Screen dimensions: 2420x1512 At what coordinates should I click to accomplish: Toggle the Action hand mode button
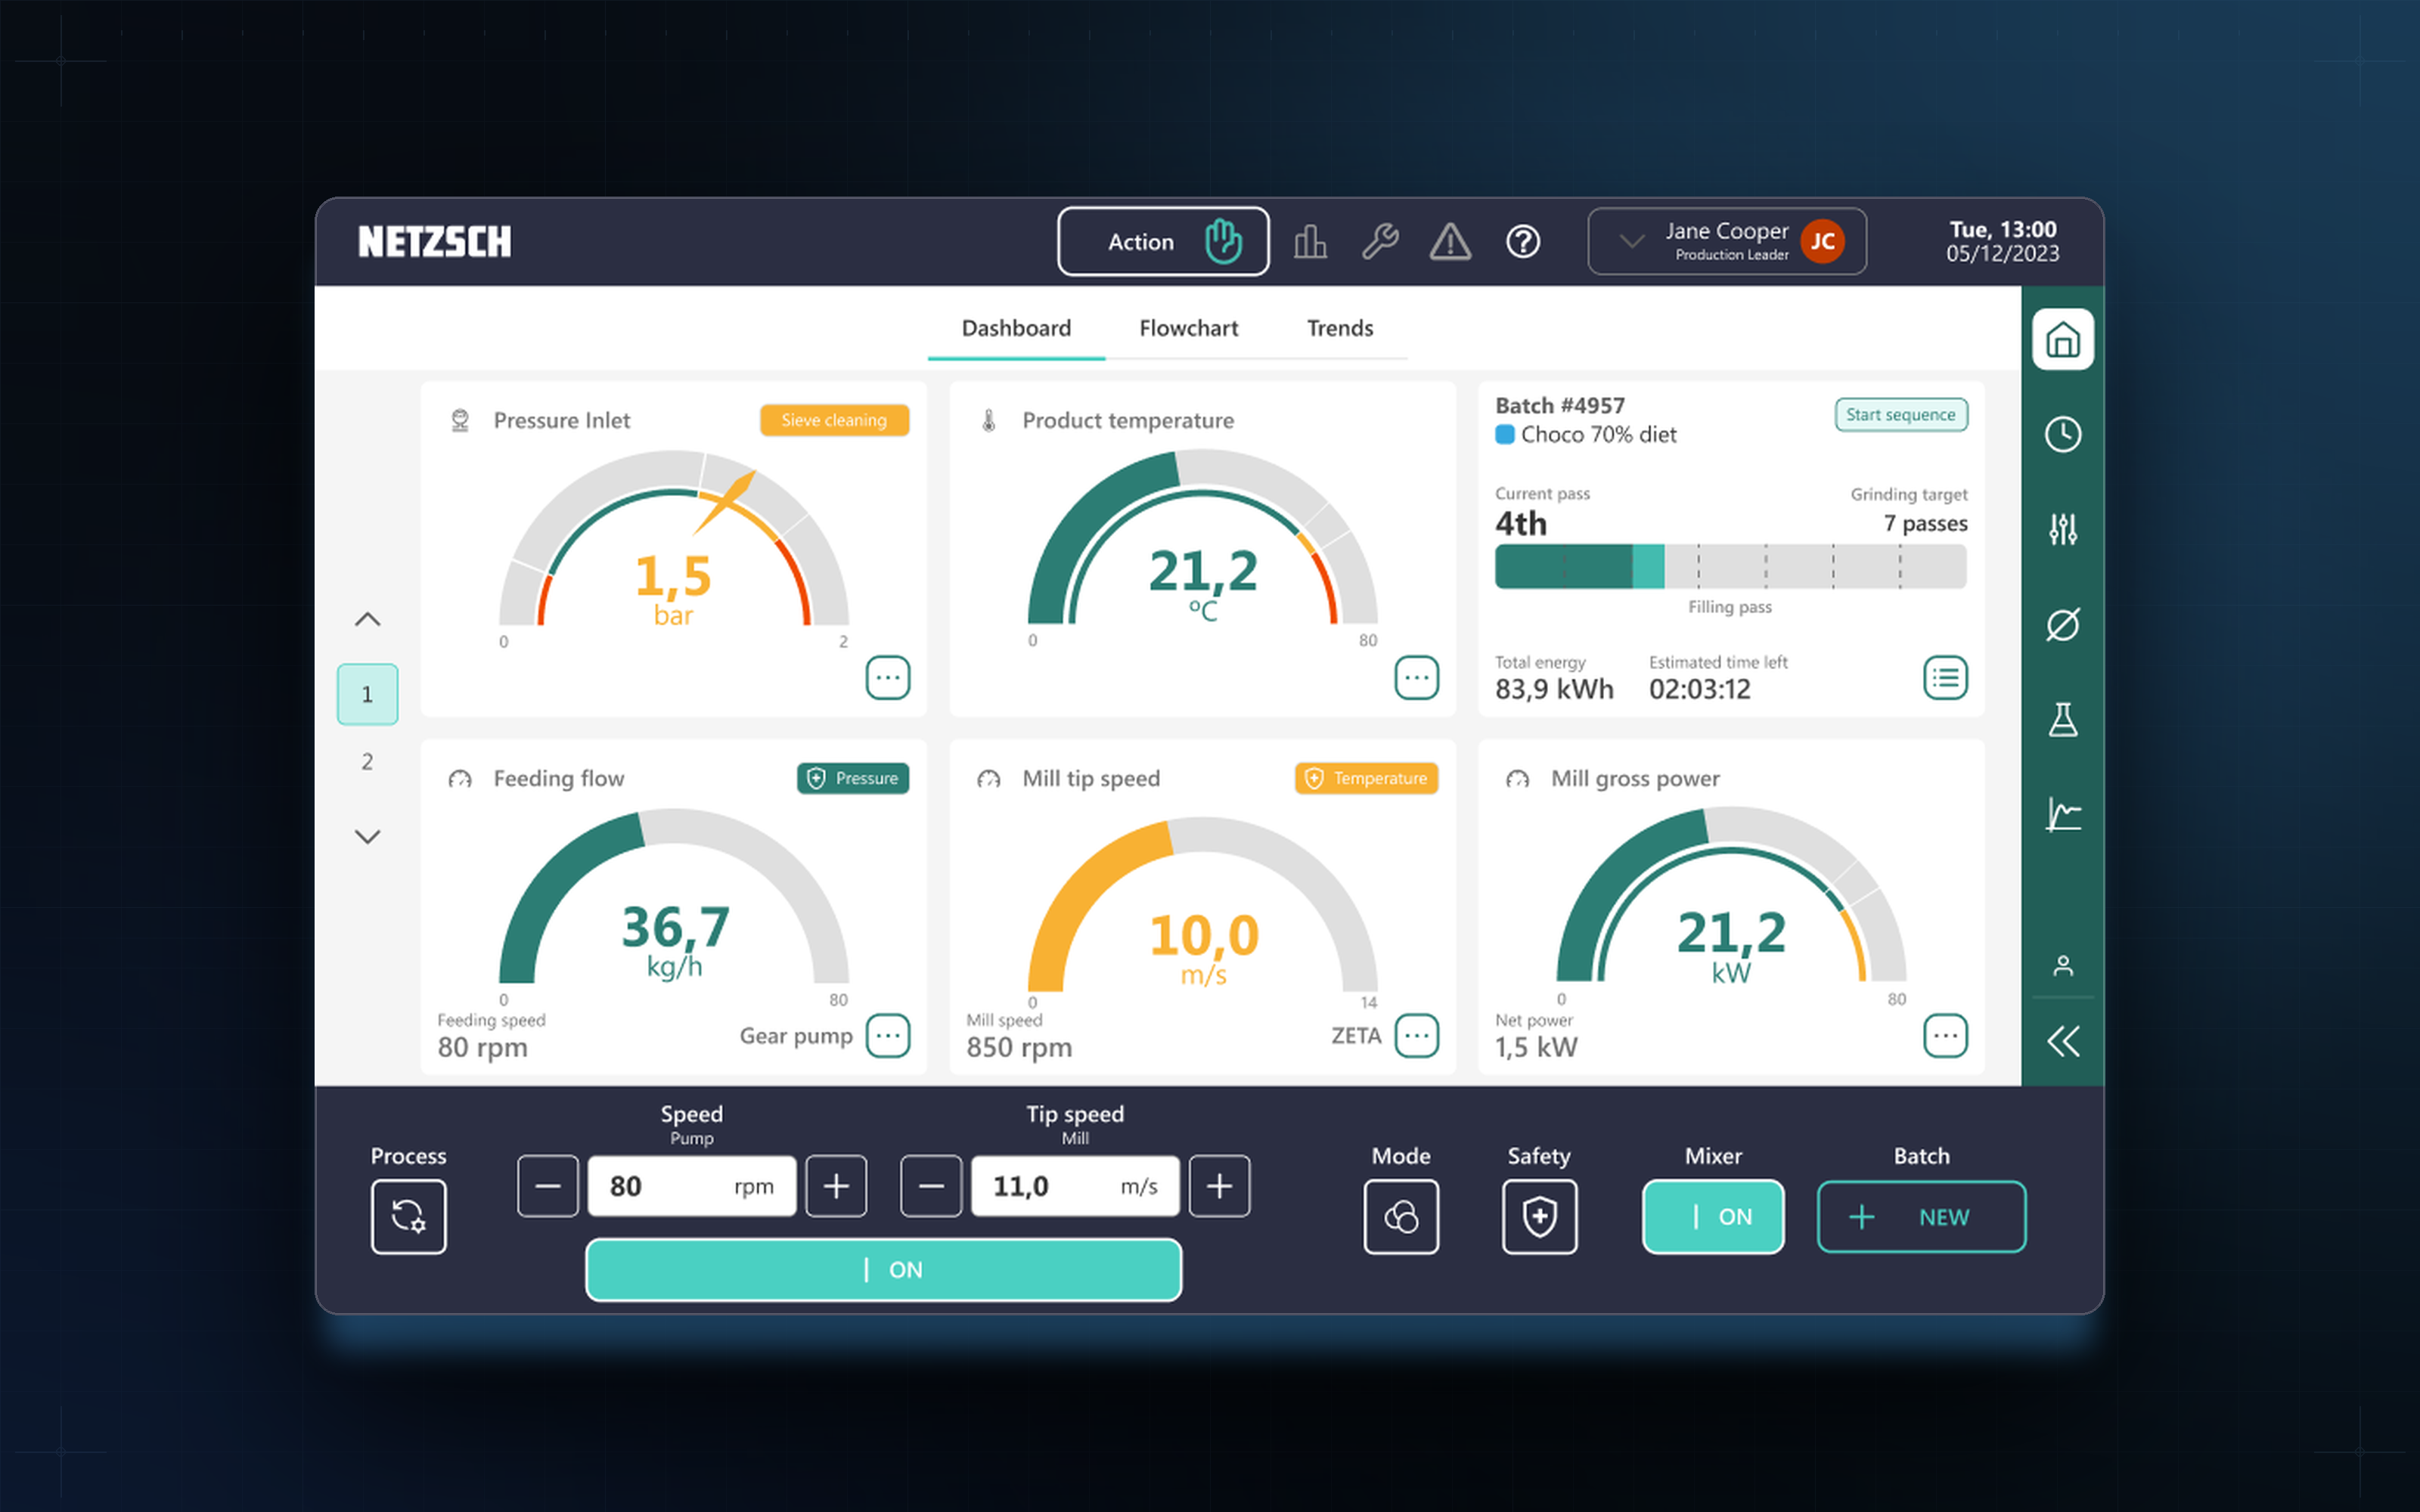point(1163,241)
